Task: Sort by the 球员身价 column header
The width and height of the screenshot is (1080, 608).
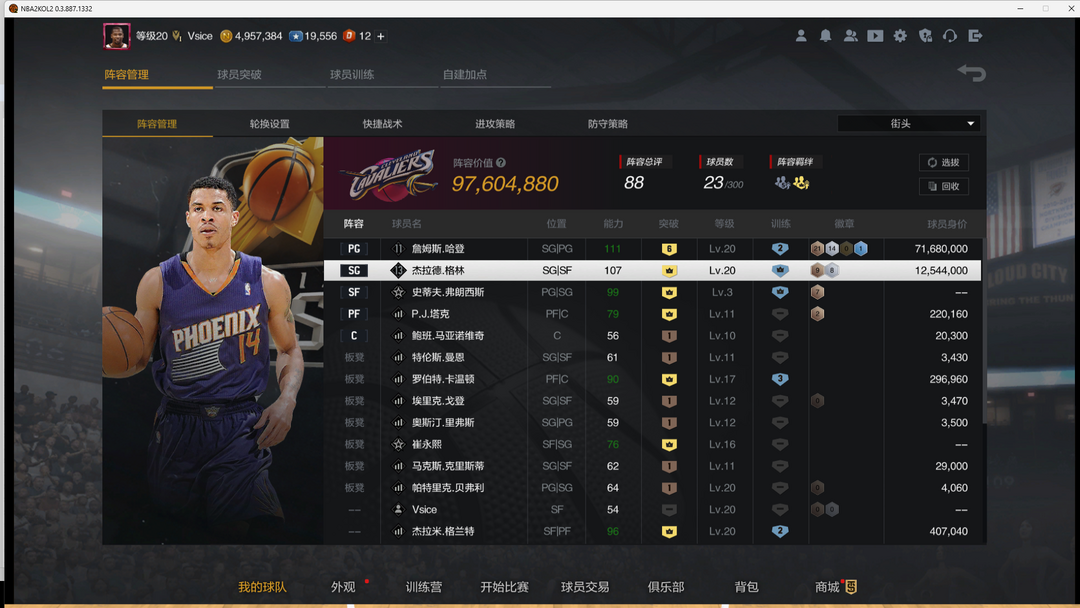Action: pos(947,224)
